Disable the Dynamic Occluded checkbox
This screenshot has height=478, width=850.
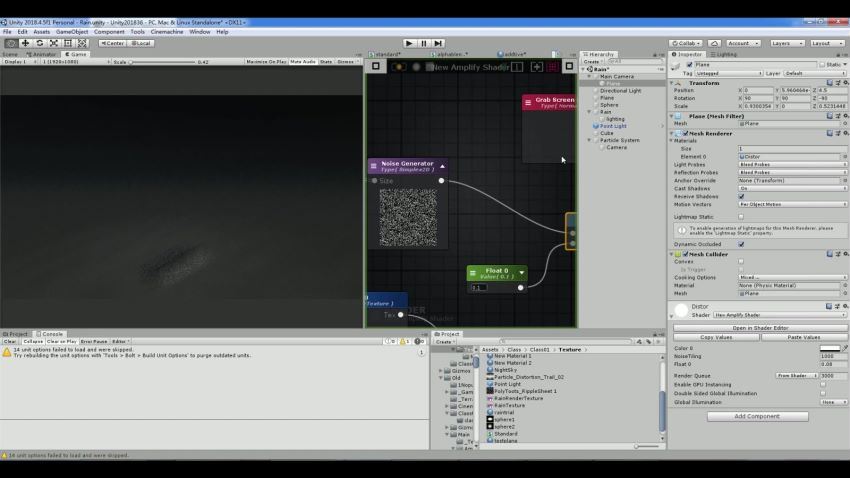click(741, 244)
